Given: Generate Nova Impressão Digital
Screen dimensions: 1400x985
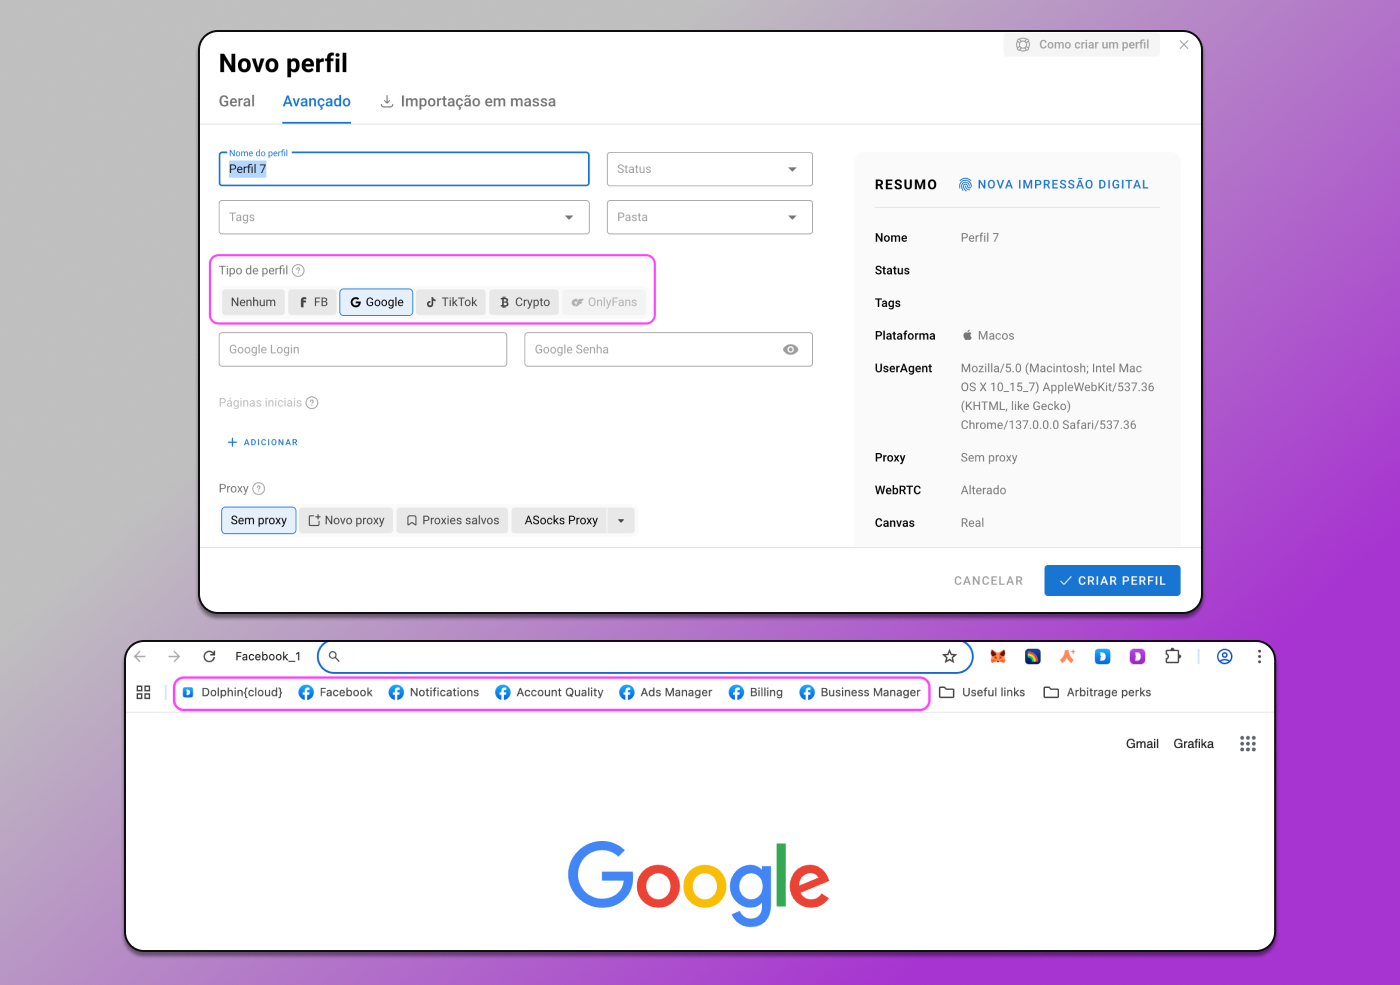Looking at the screenshot, I should point(1054,184).
